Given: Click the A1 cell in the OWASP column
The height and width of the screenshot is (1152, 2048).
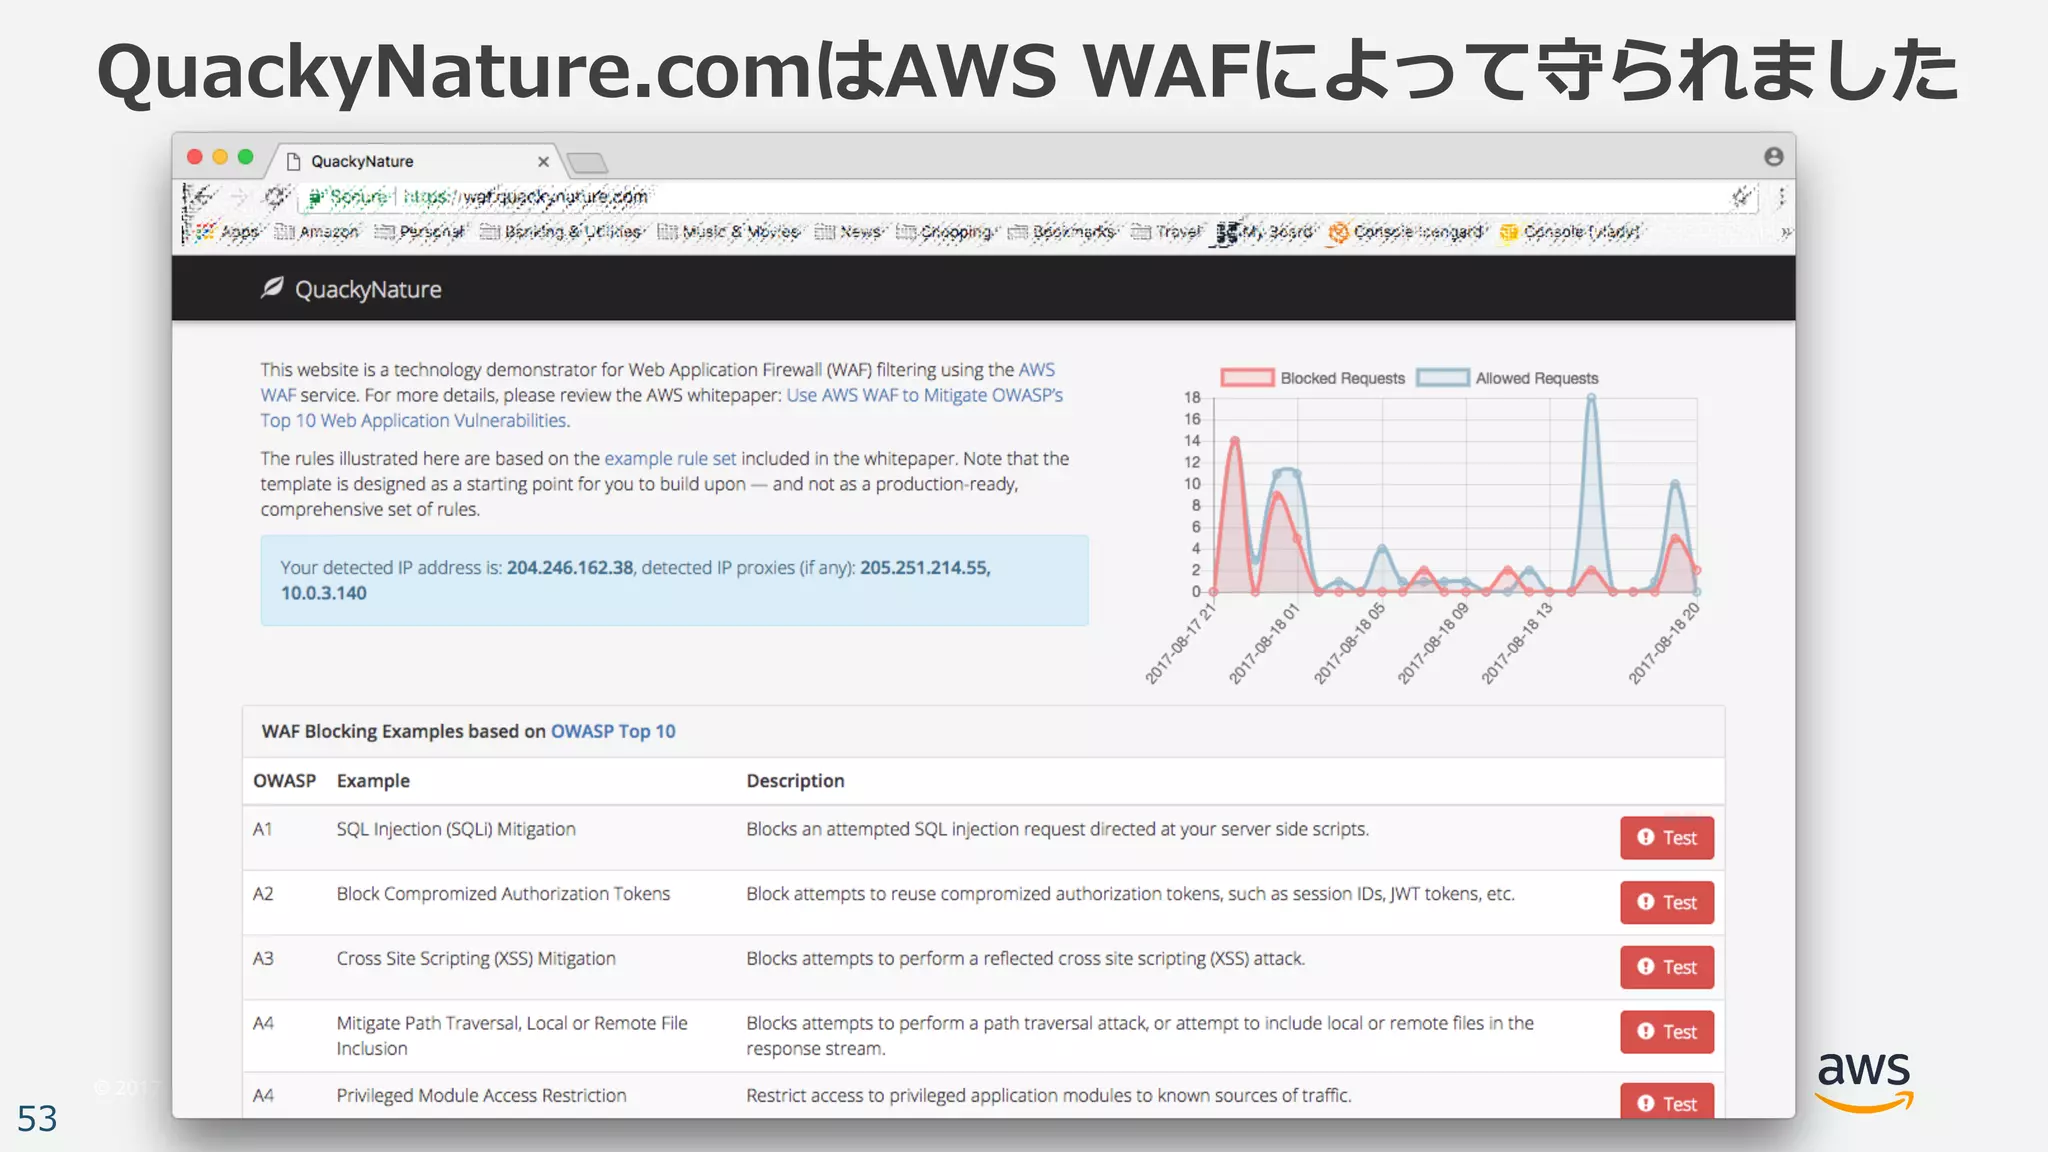Looking at the screenshot, I should click(263, 829).
